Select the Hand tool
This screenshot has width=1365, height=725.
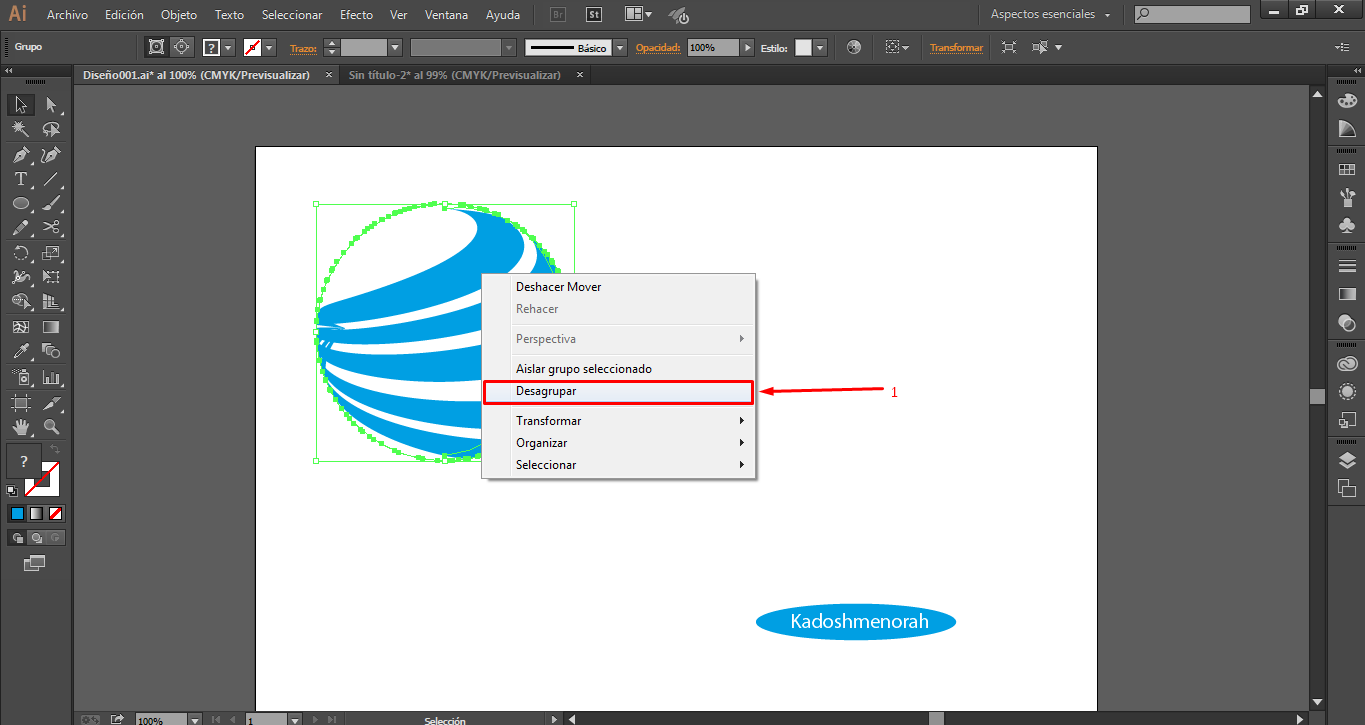(x=21, y=427)
